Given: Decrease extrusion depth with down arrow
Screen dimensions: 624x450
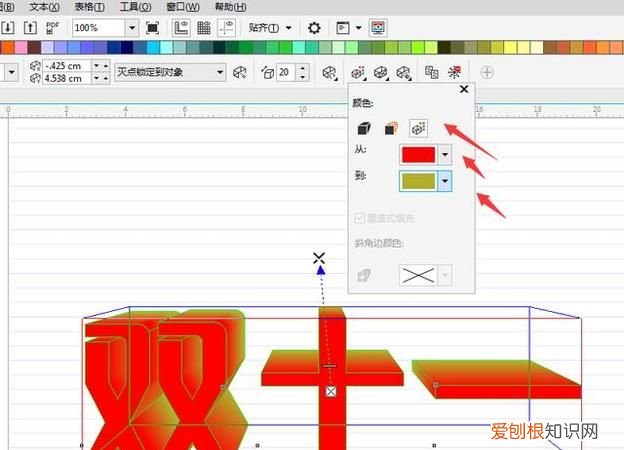Looking at the screenshot, I should (302, 77).
